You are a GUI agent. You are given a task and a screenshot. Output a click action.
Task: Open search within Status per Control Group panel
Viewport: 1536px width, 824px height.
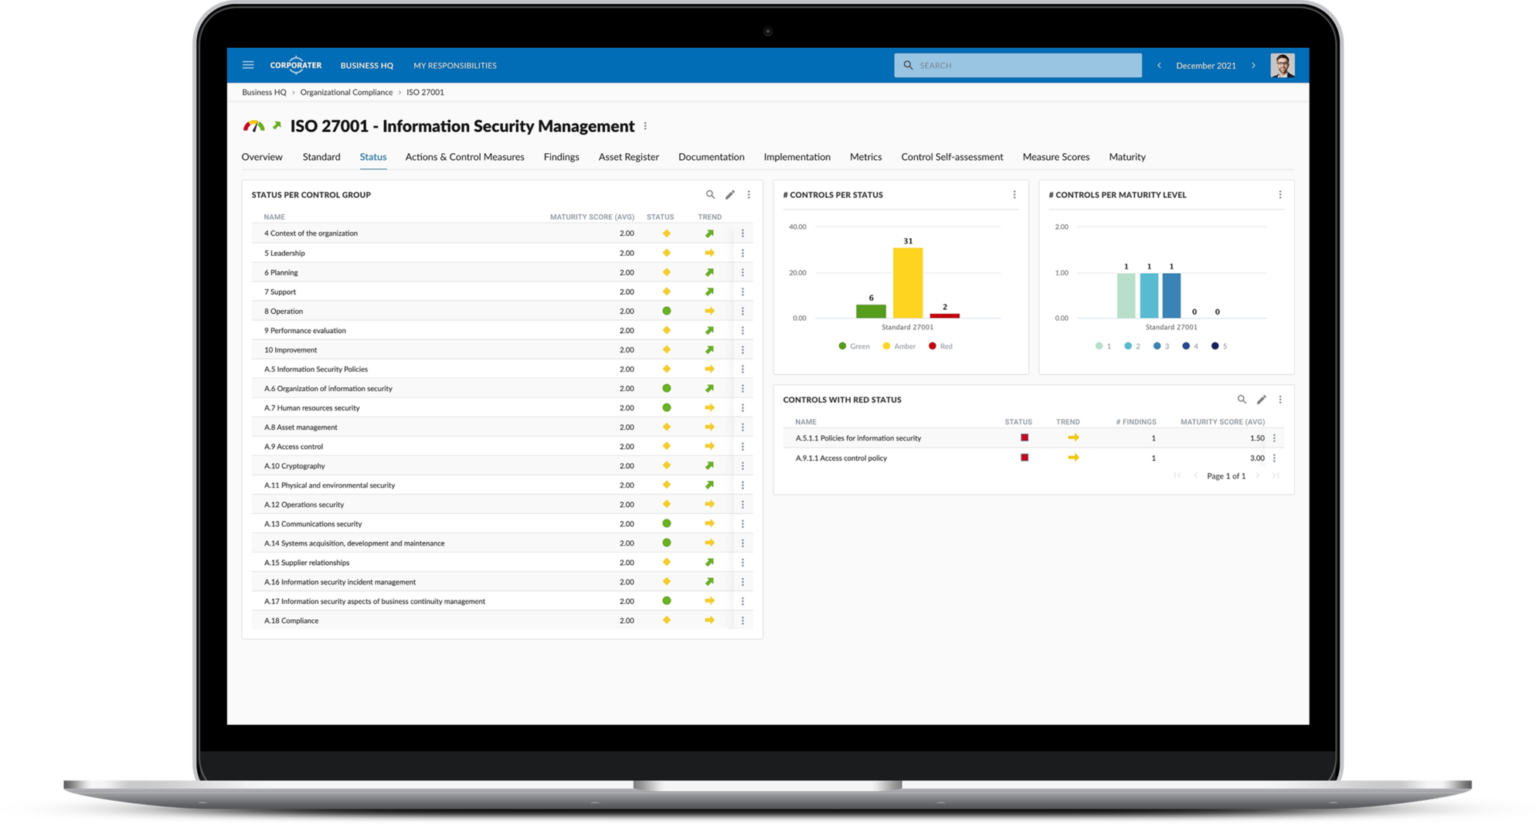(x=710, y=195)
